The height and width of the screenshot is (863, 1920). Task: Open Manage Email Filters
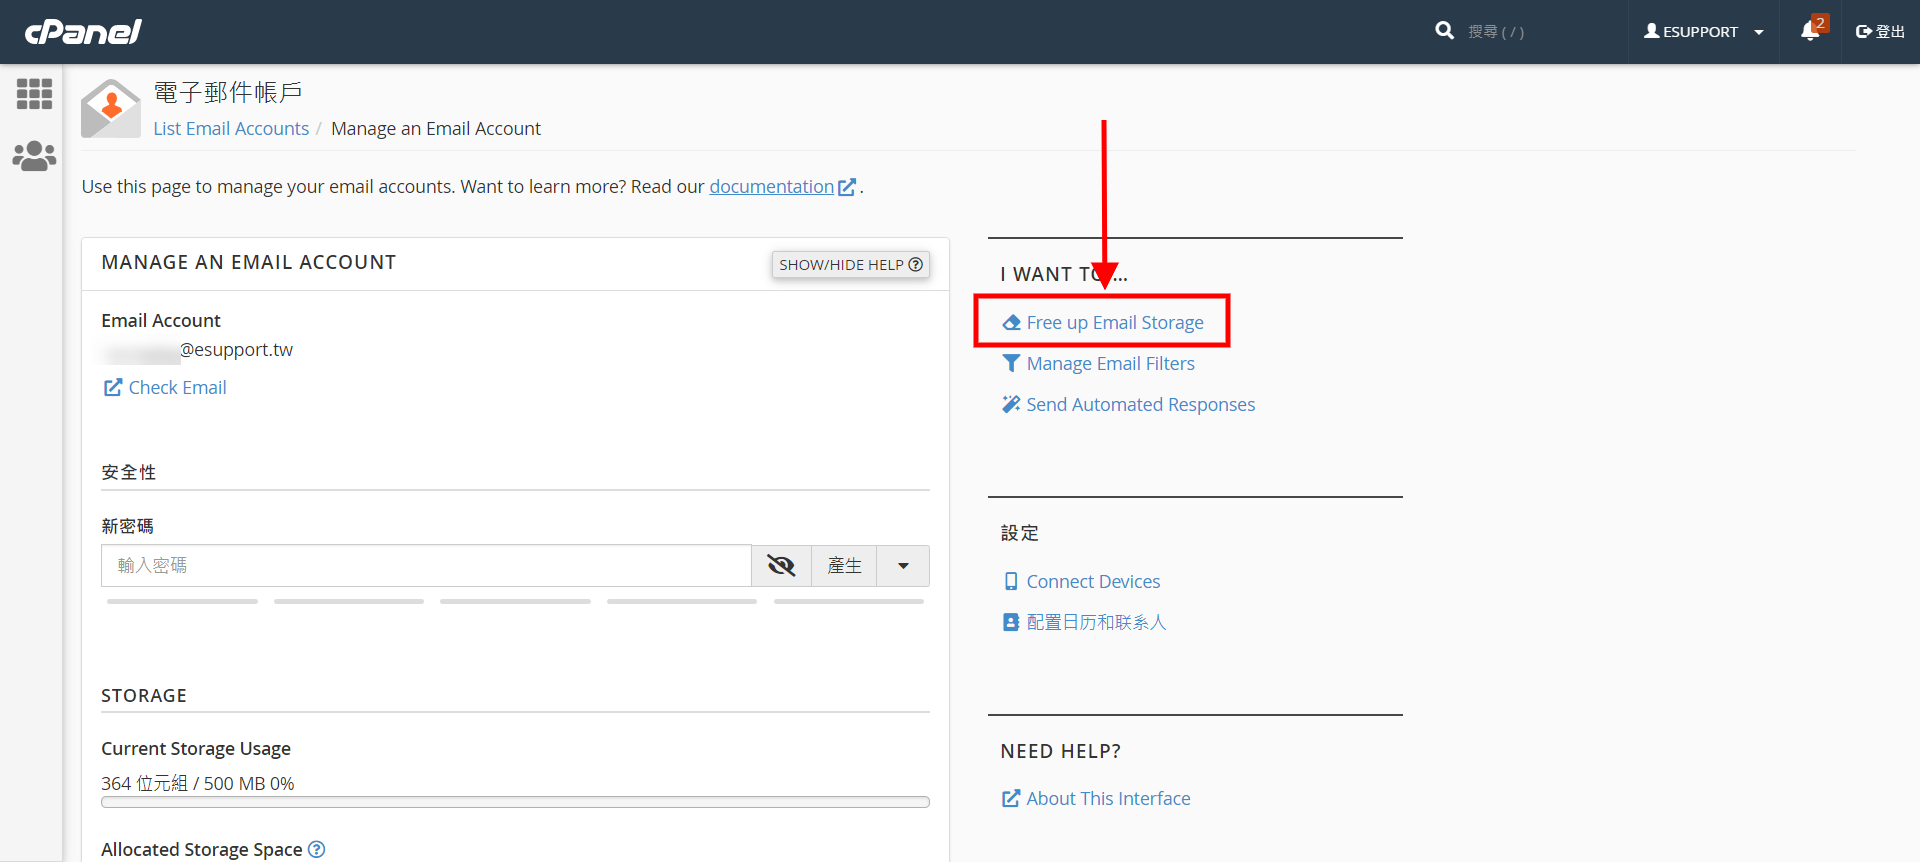pos(1110,364)
